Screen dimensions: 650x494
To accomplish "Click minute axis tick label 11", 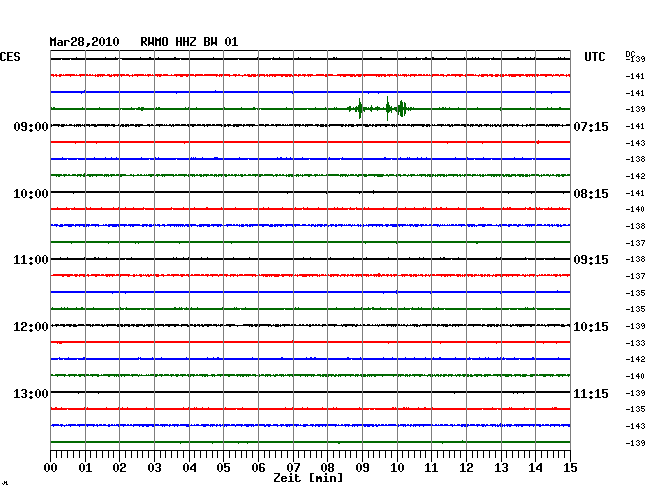I will click(431, 467).
